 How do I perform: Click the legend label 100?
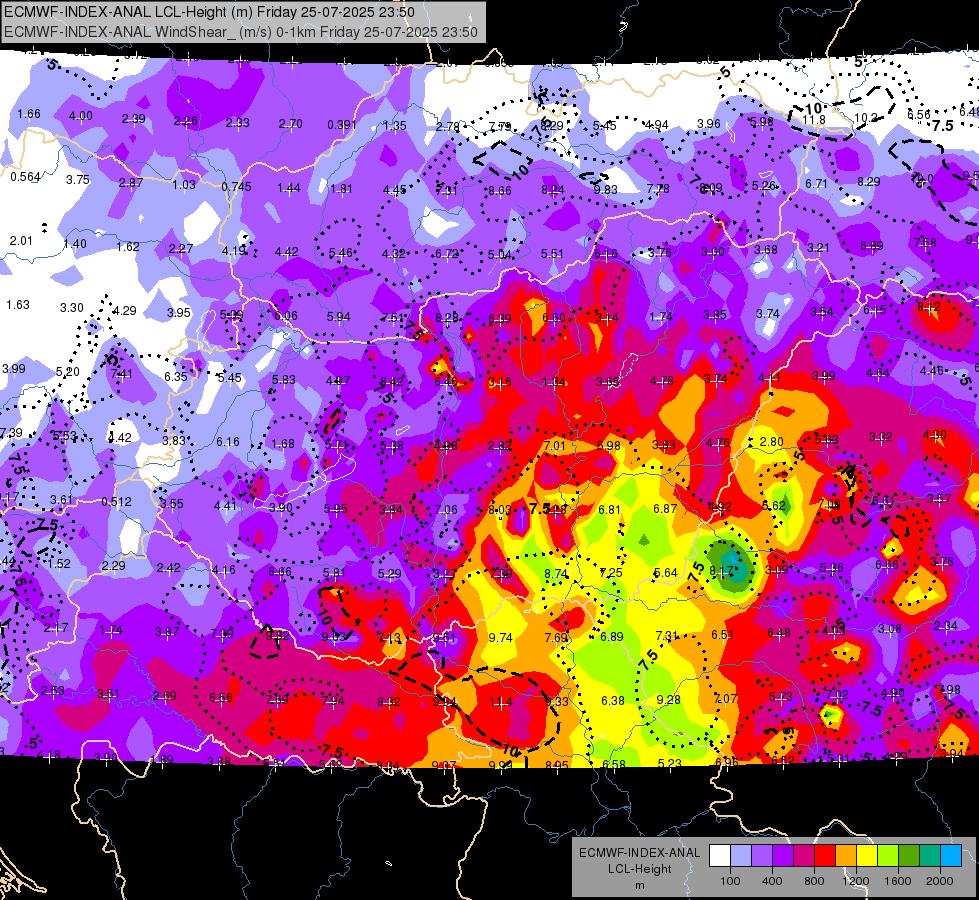(x=730, y=881)
